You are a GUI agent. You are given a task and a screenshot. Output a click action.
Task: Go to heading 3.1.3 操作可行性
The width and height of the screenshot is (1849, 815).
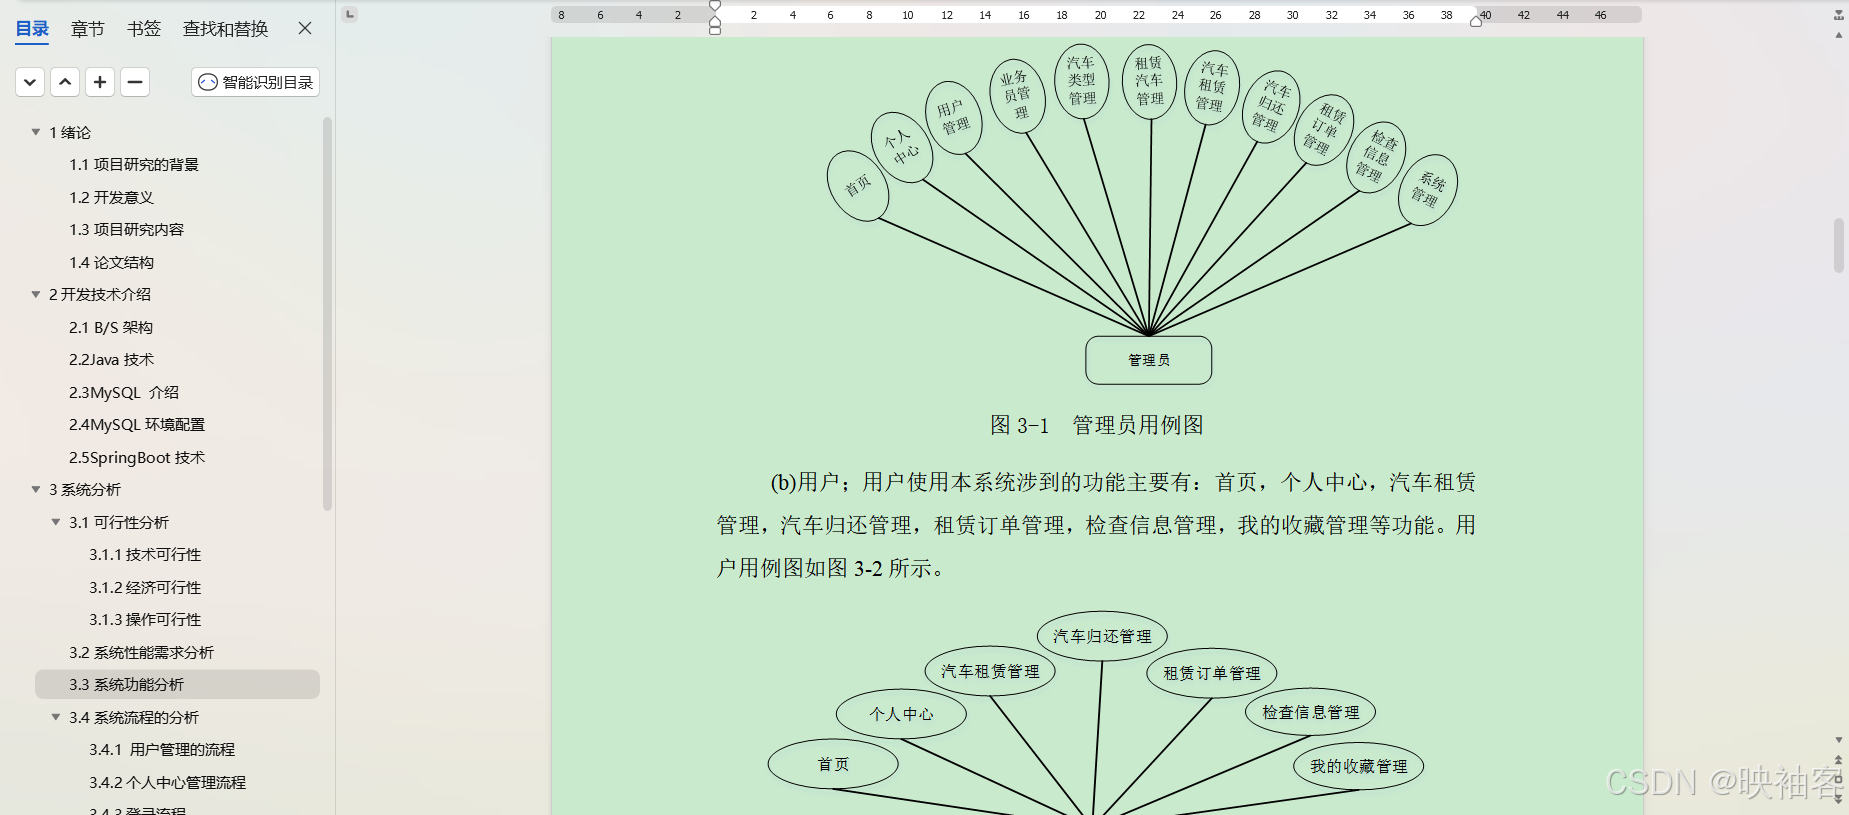pyautogui.click(x=145, y=620)
